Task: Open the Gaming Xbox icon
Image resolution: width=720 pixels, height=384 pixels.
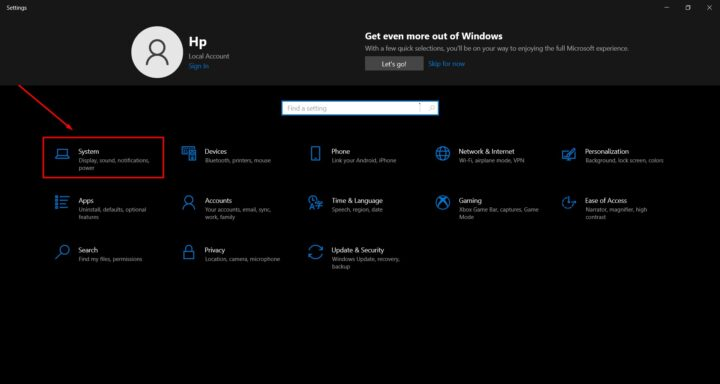Action: [443, 202]
